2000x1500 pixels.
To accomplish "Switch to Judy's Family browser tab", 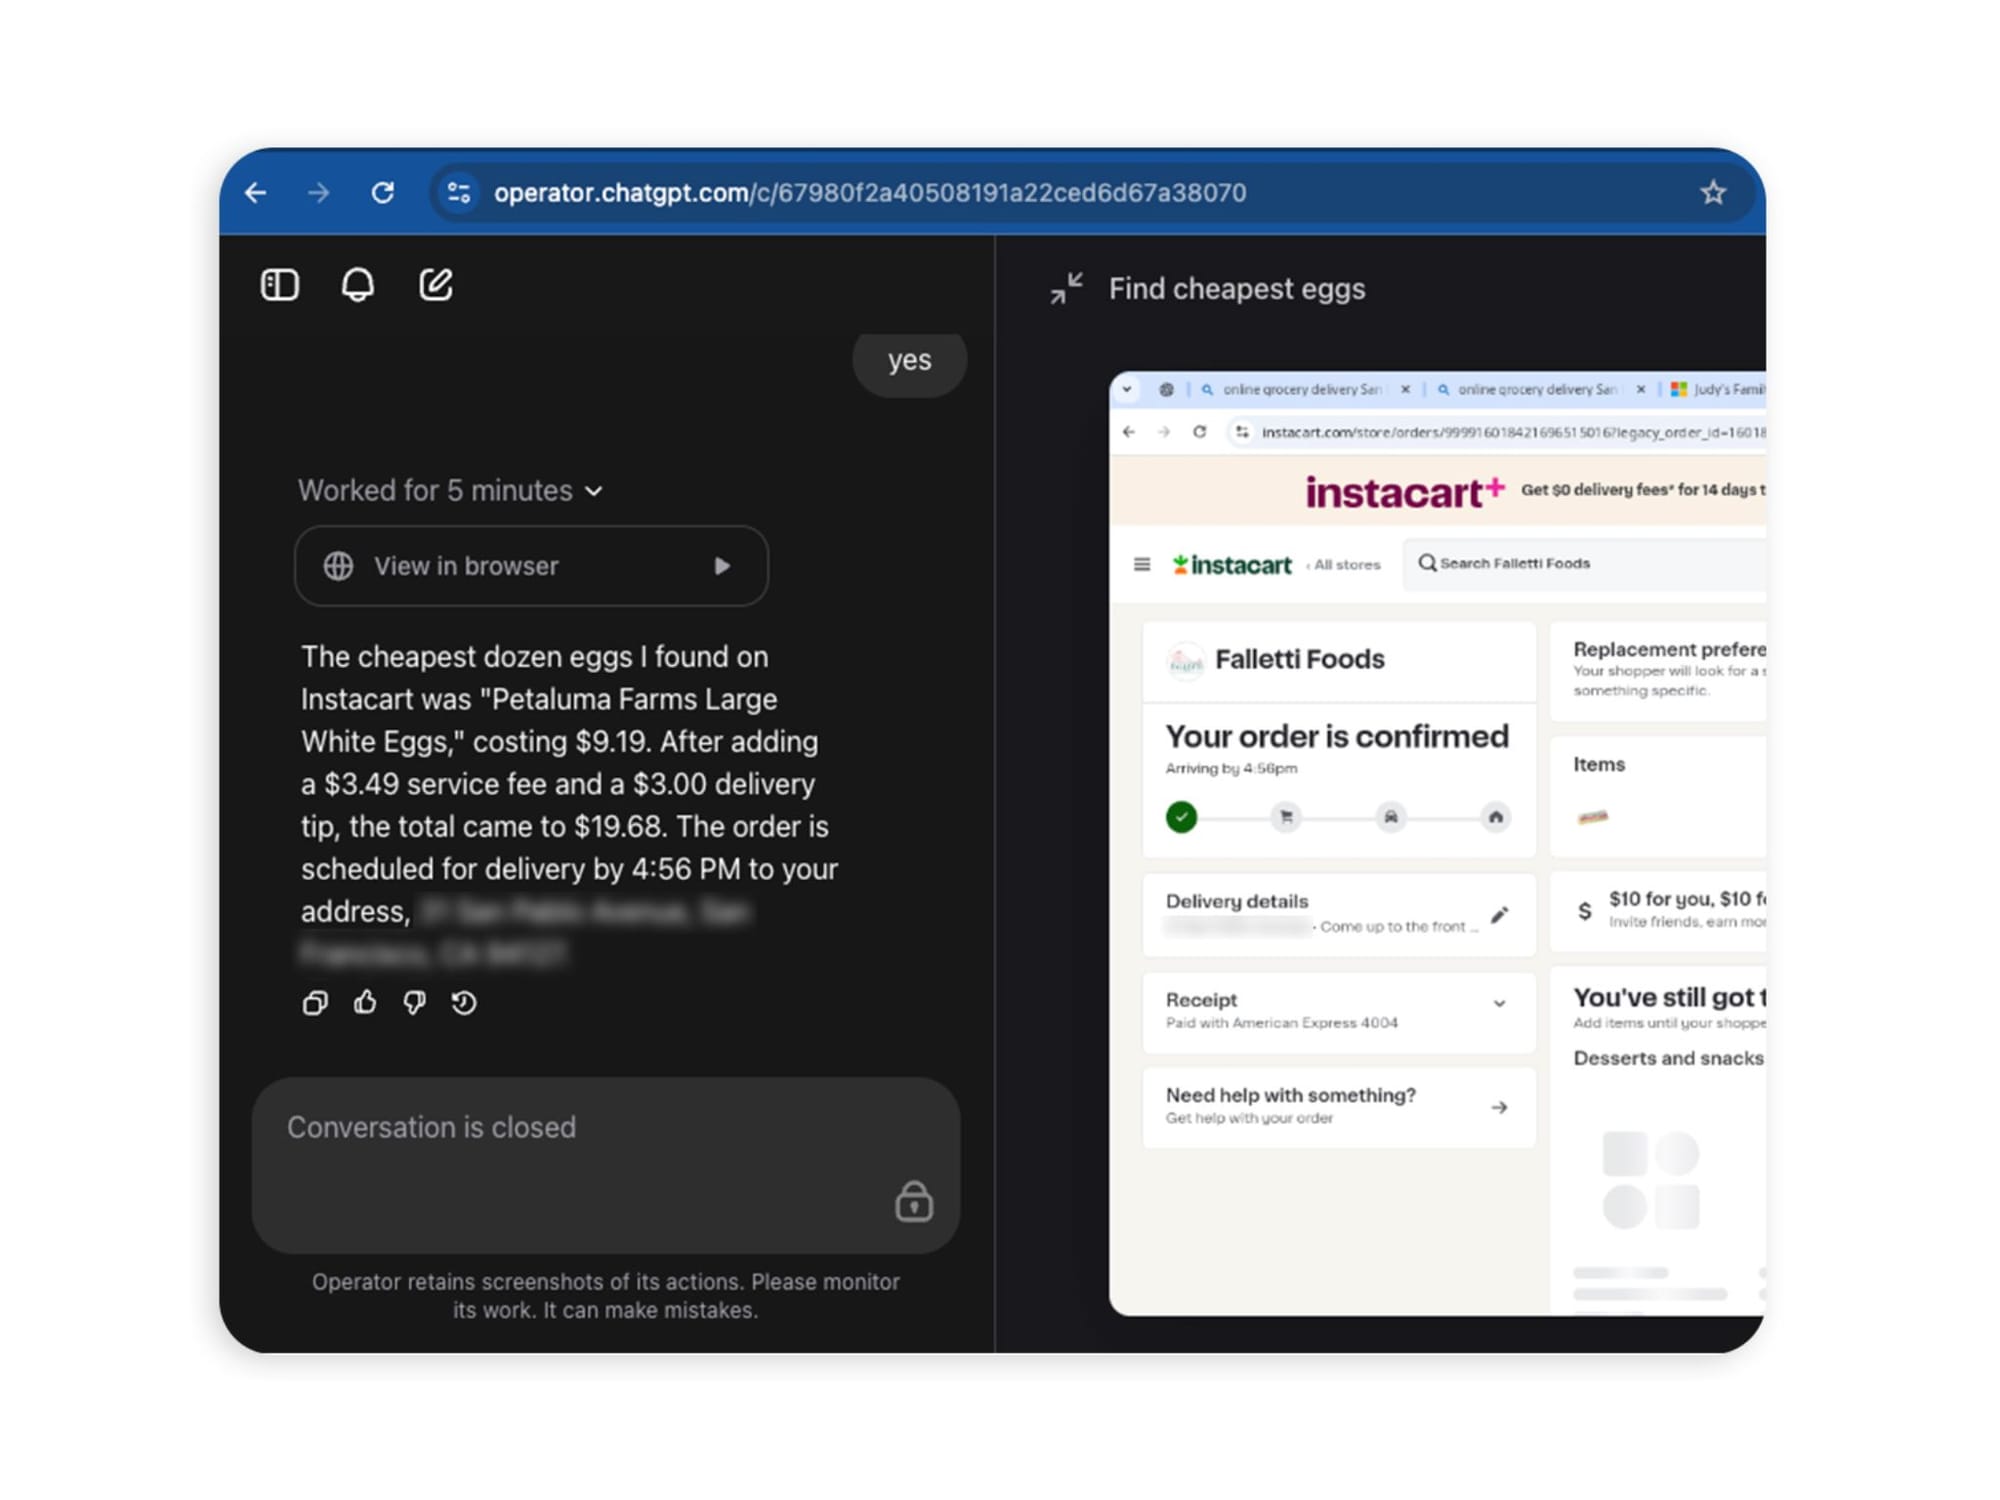I will click(x=1718, y=389).
